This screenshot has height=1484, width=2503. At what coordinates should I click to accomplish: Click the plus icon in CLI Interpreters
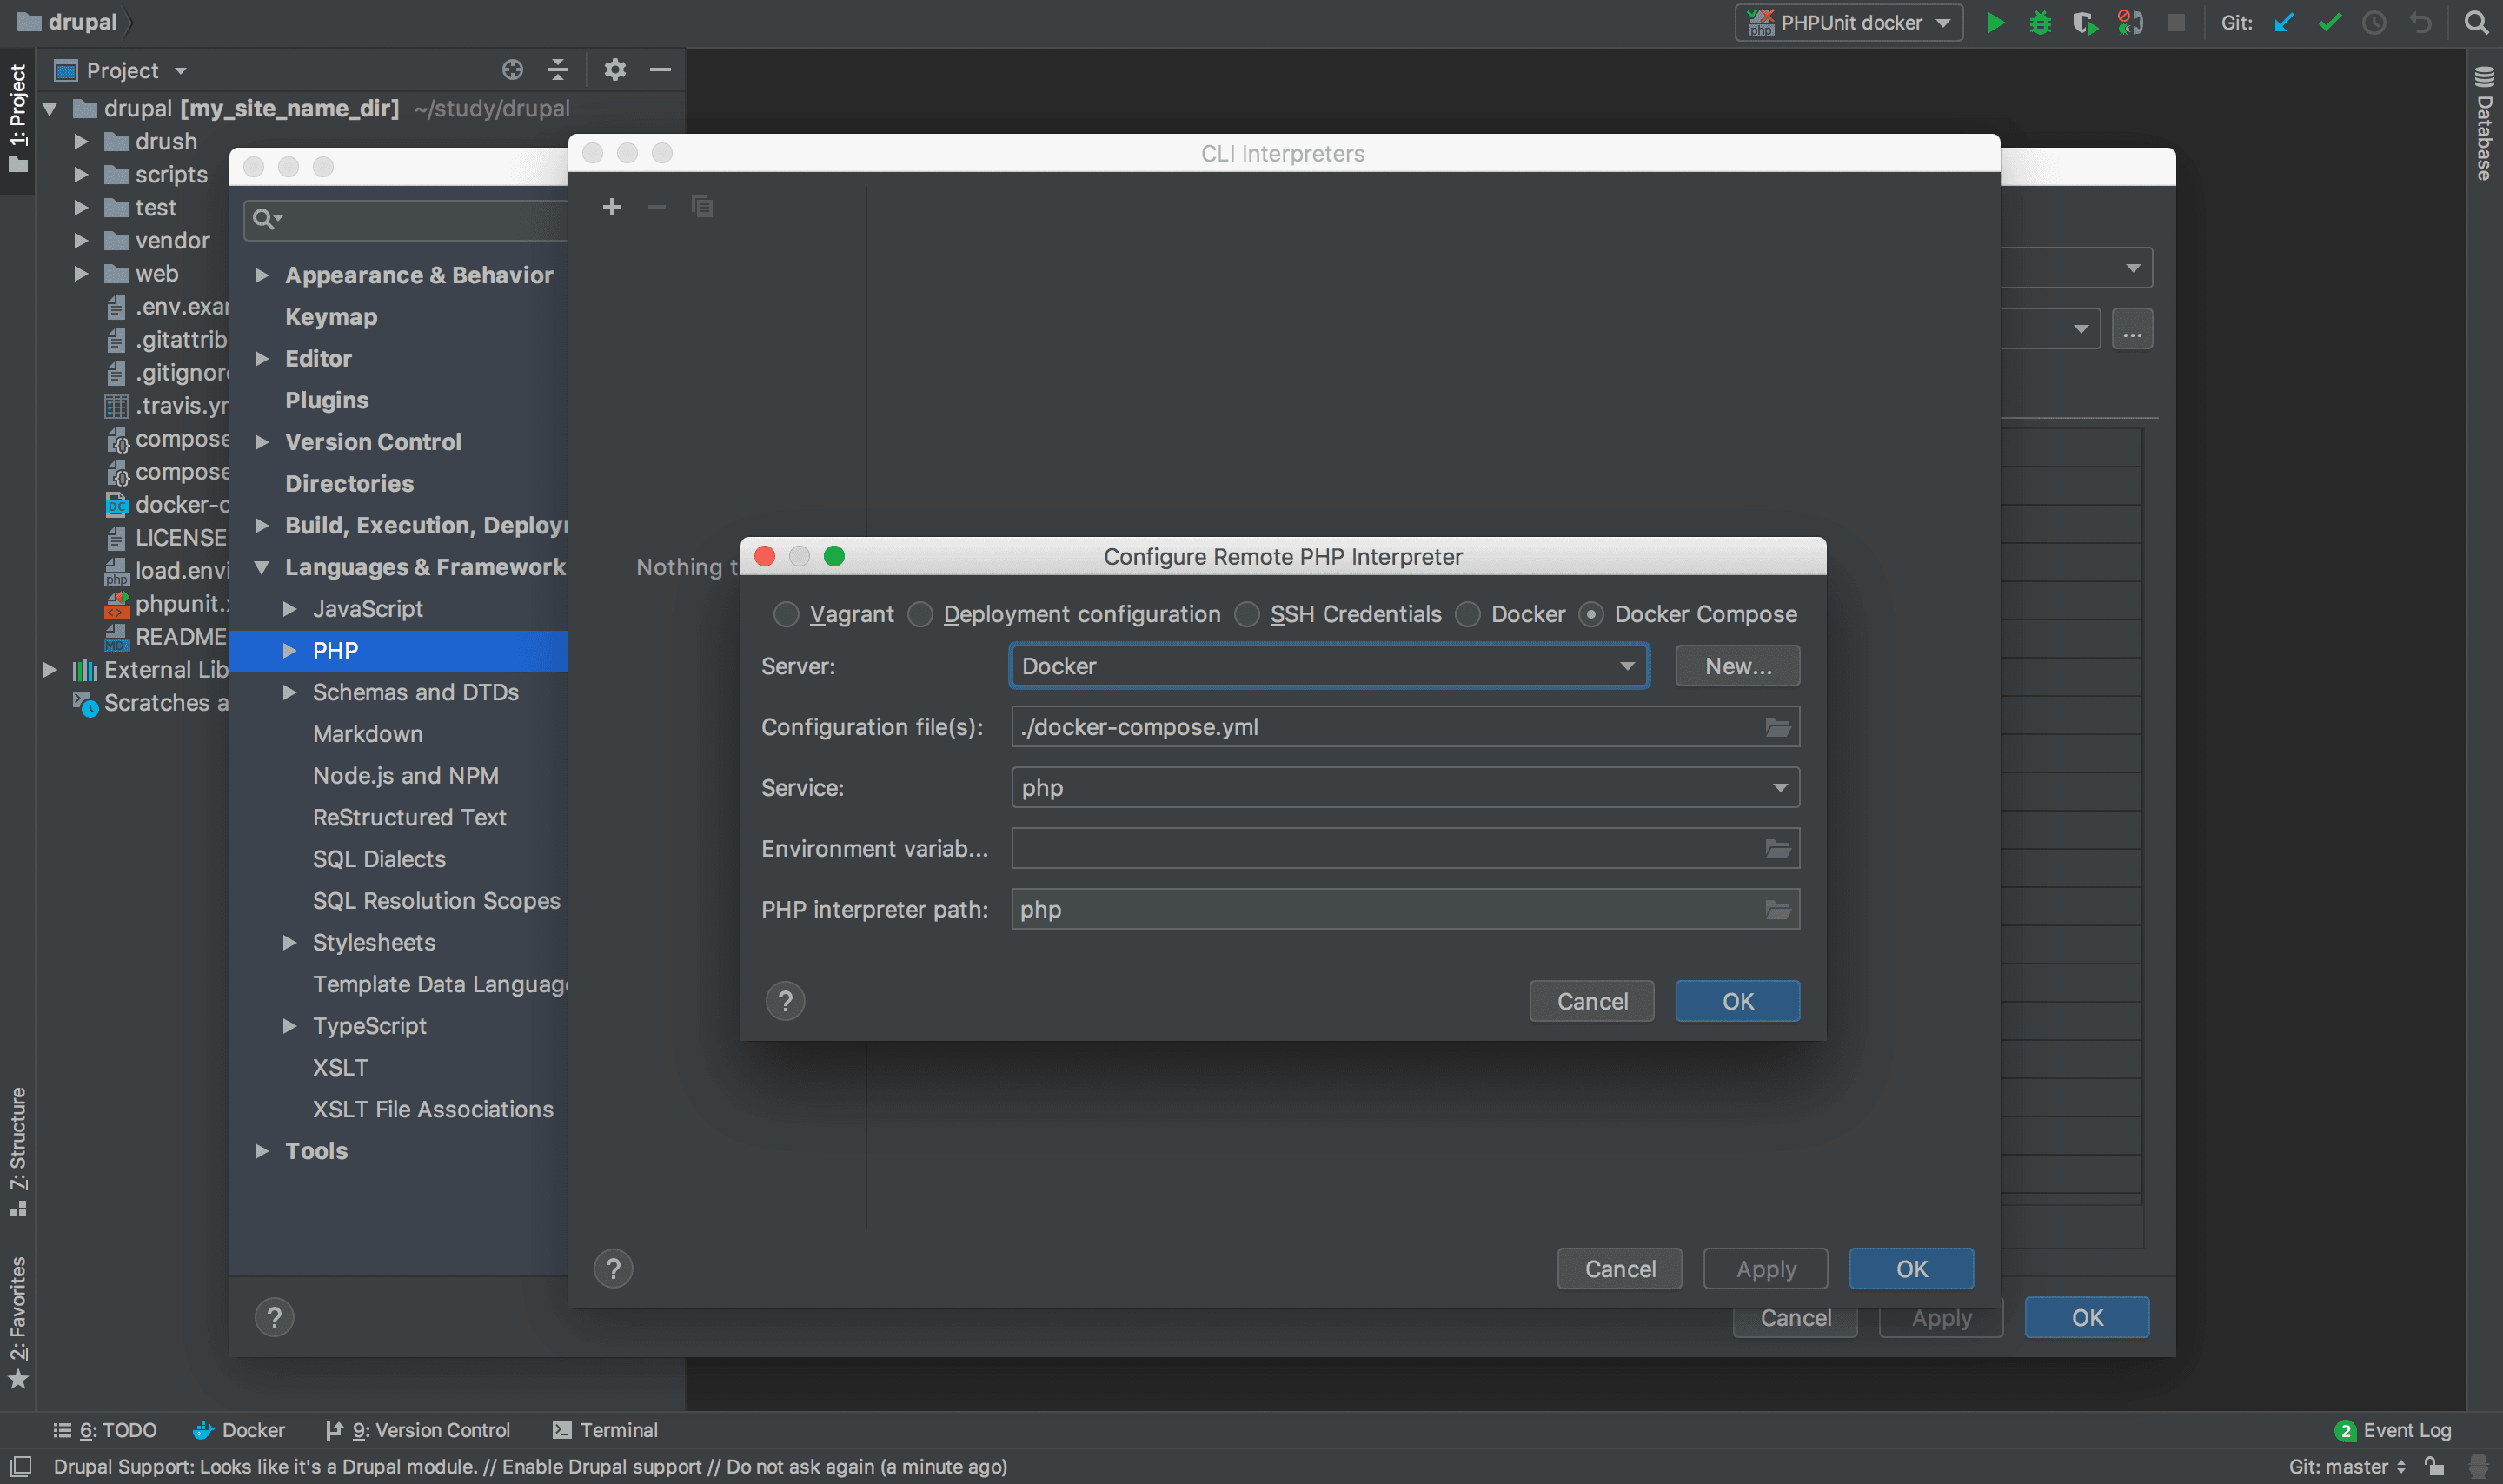click(x=612, y=207)
